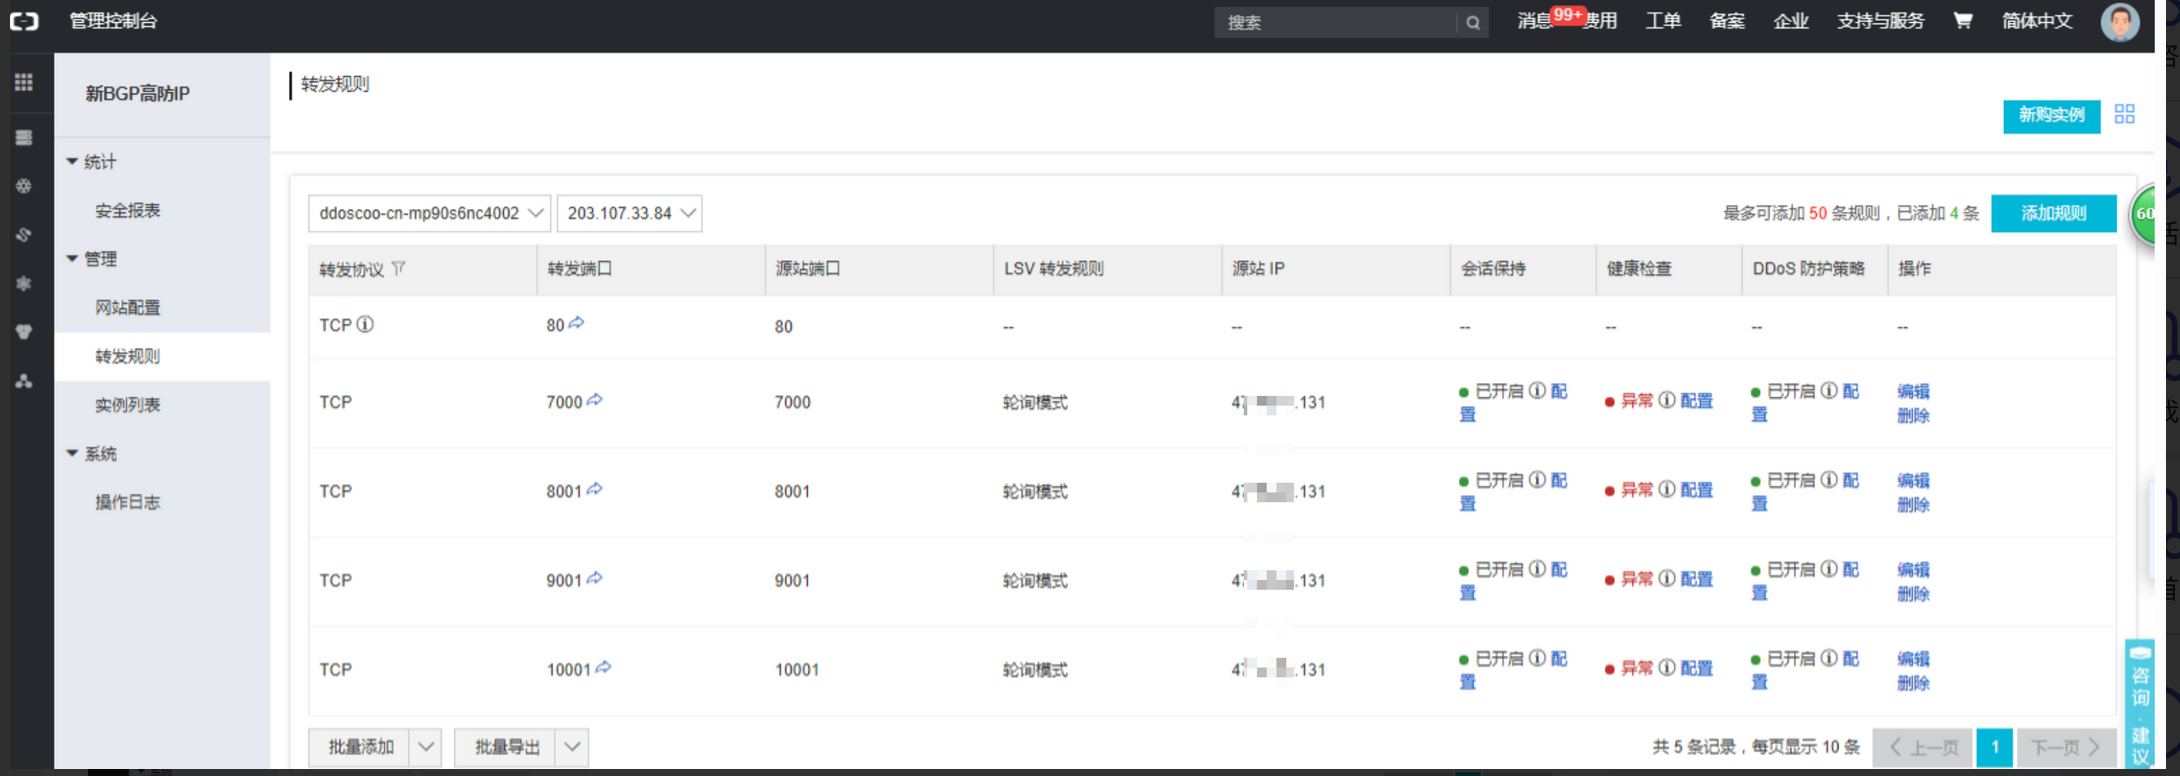Click the green 60 score circle

pos(2142,214)
